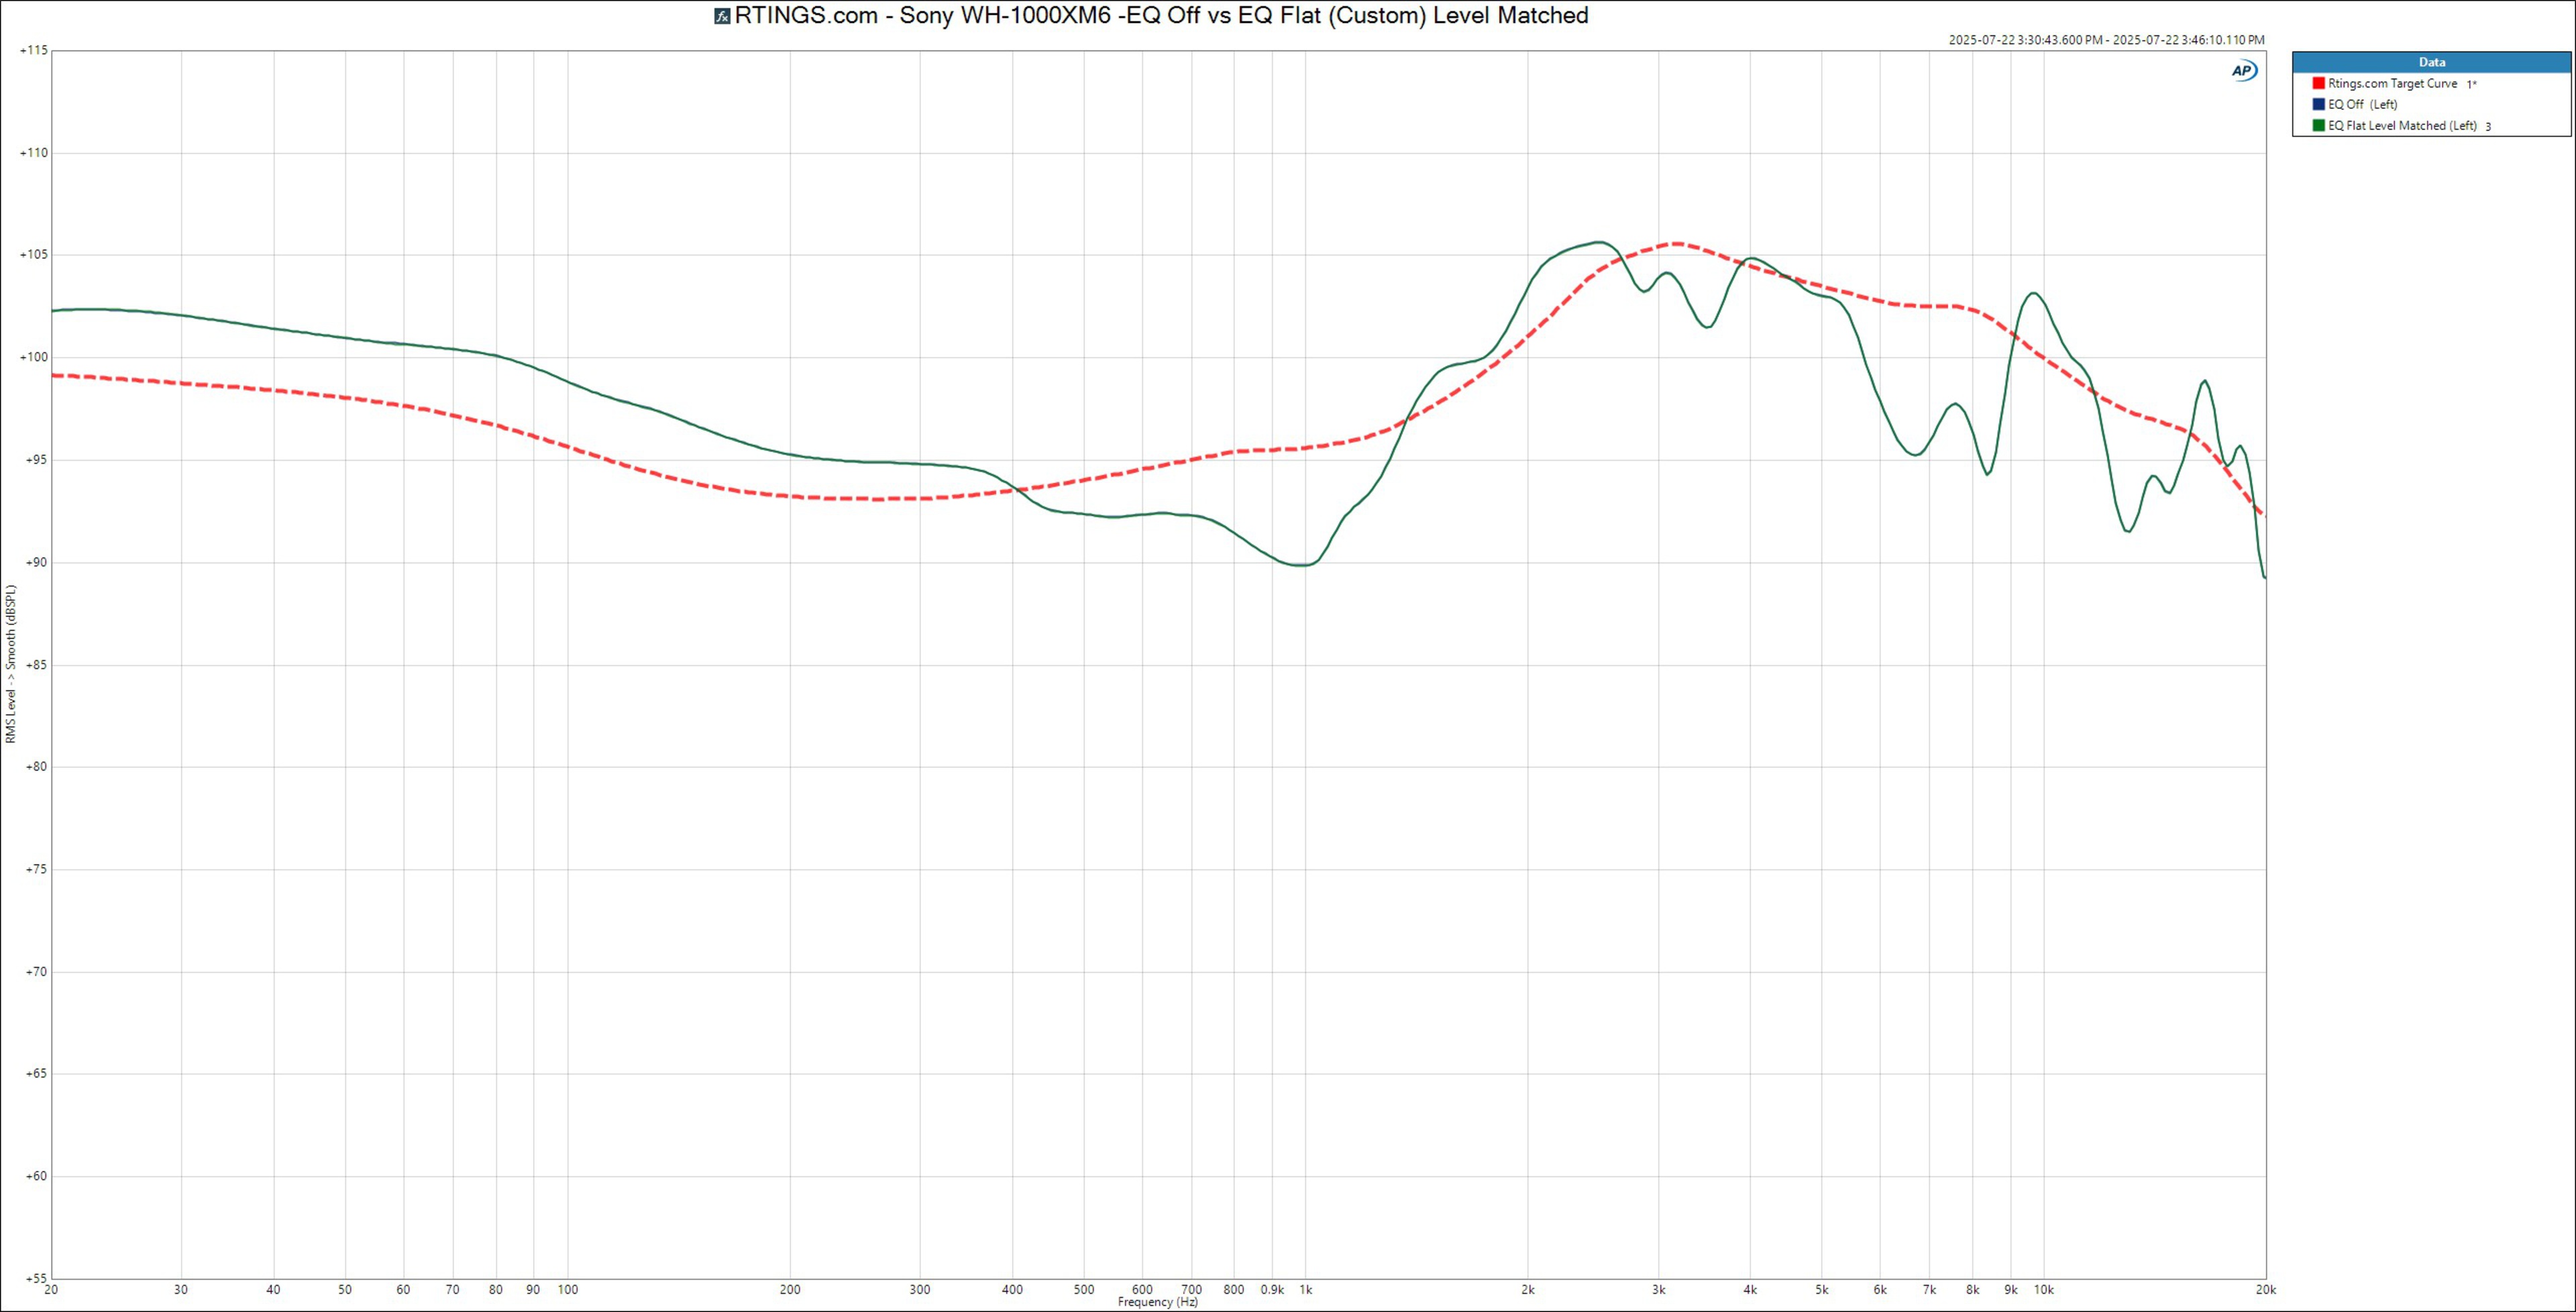
Task: Click the 1k tick on frequency axis
Action: (x=1305, y=1290)
